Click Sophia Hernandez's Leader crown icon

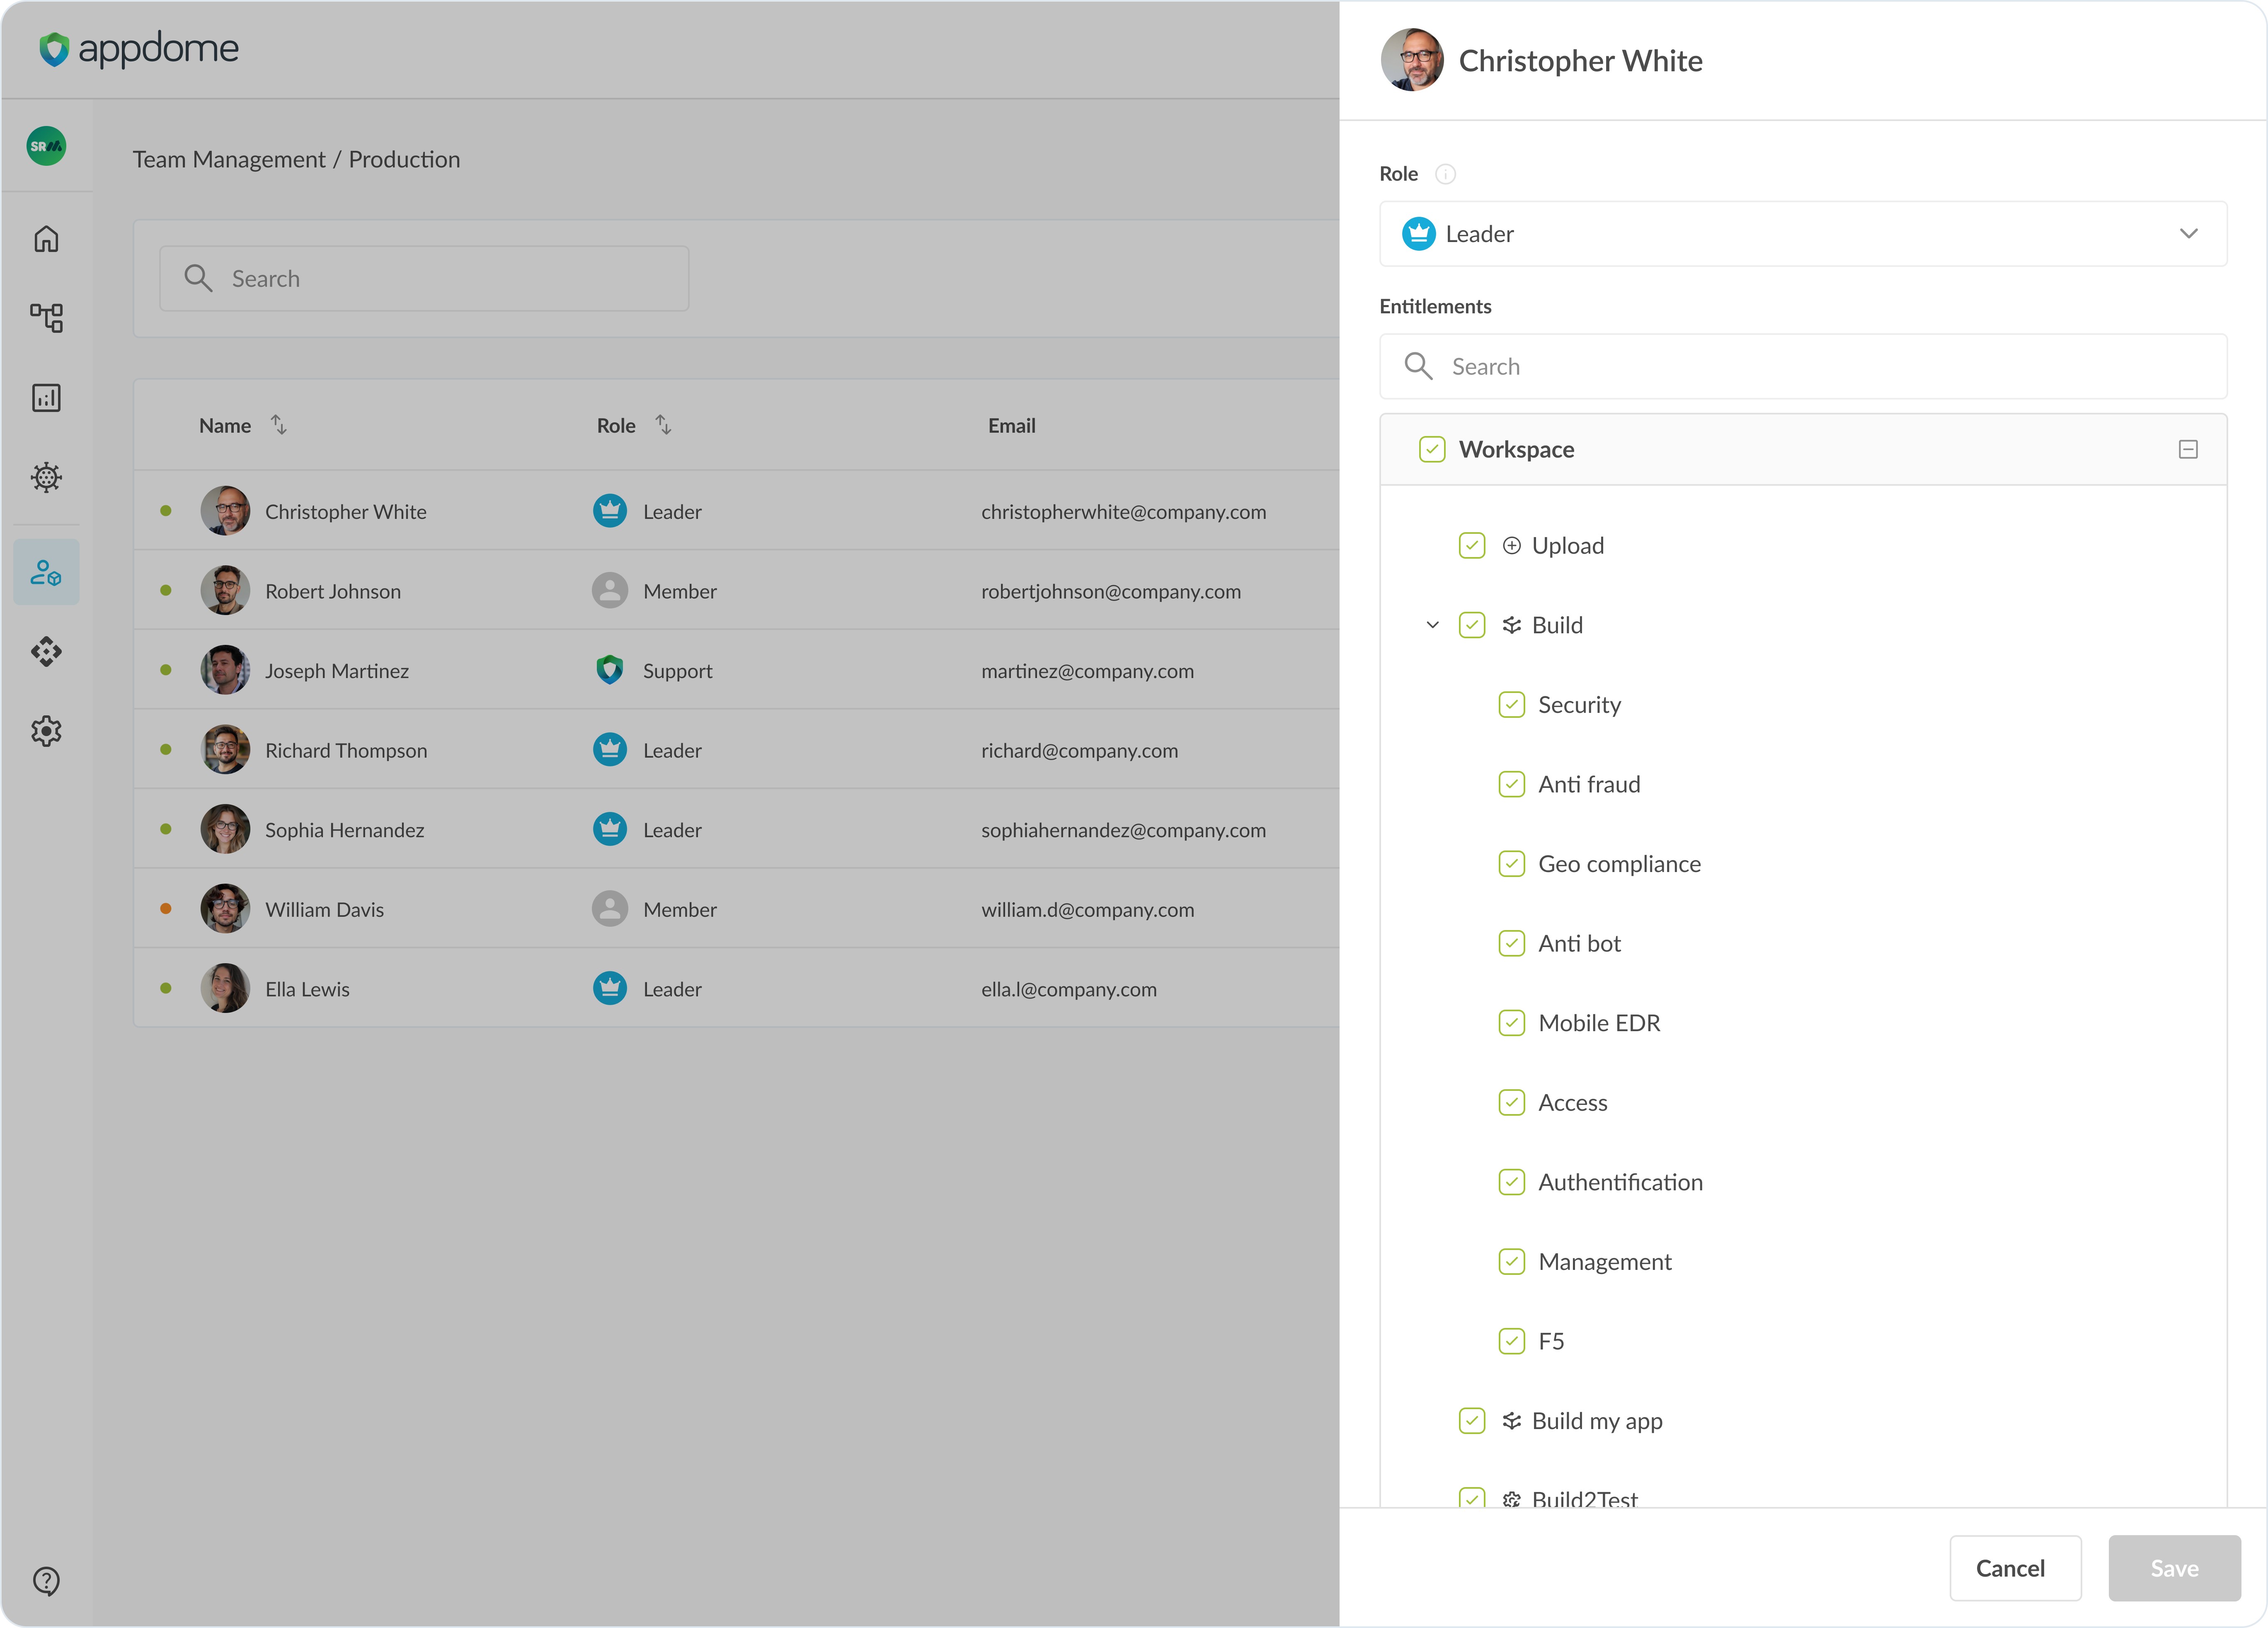tap(610, 829)
